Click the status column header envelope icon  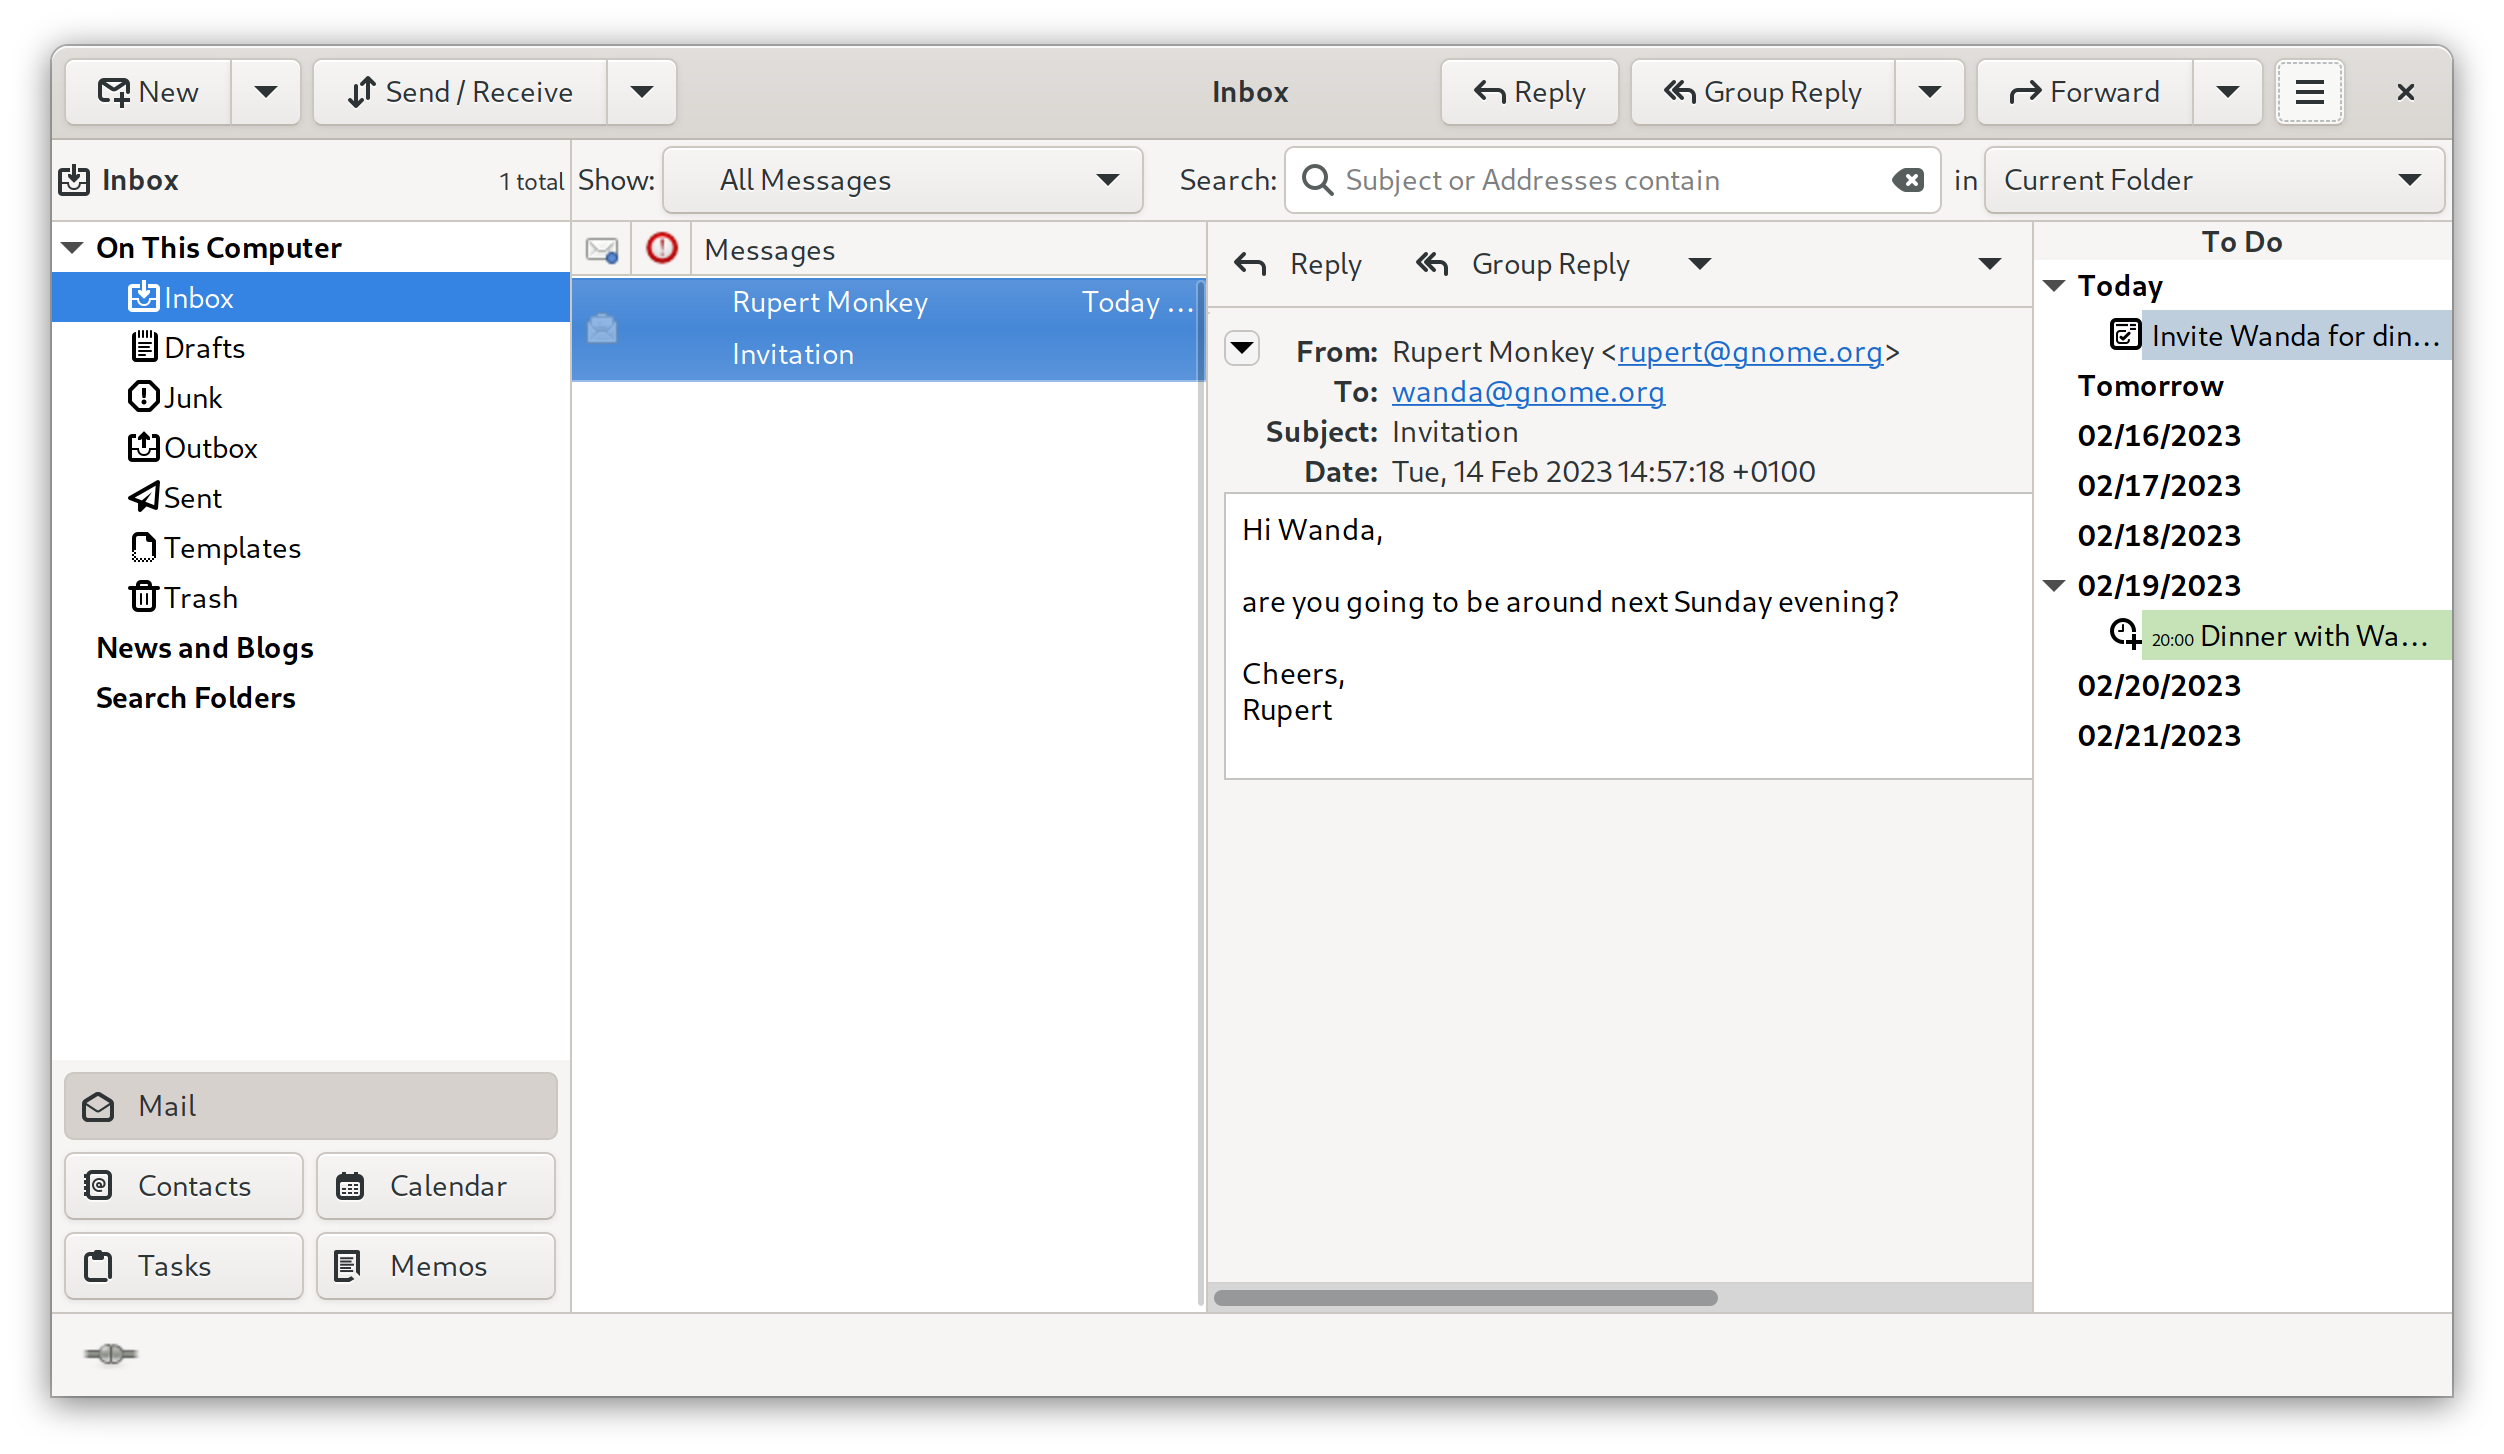[x=602, y=249]
